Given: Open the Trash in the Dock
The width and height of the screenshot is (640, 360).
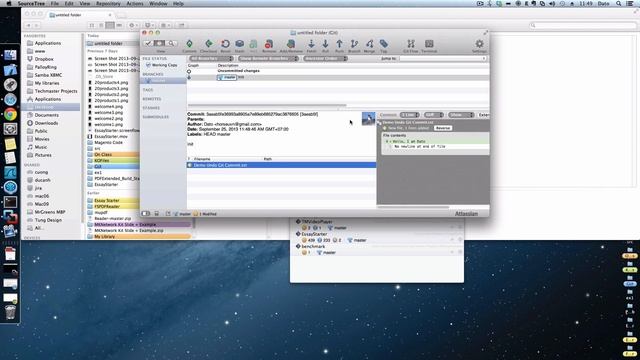Looking at the screenshot, I should click(x=10, y=312).
